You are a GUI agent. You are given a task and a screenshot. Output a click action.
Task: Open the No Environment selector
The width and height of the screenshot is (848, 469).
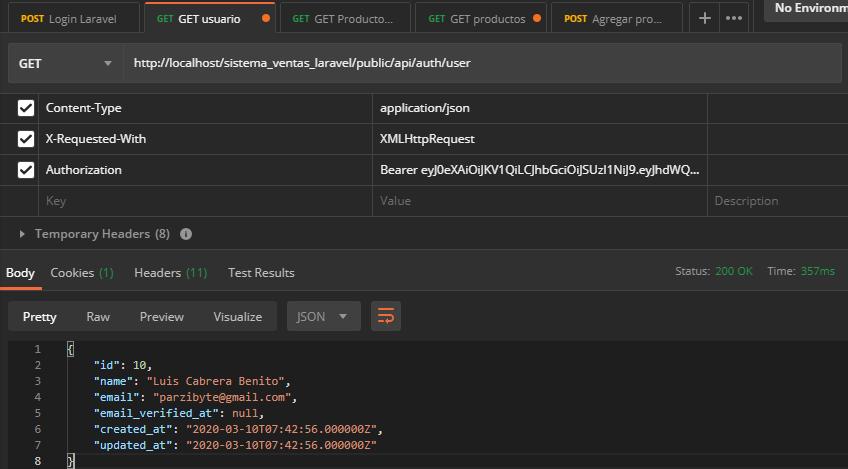tap(806, 9)
